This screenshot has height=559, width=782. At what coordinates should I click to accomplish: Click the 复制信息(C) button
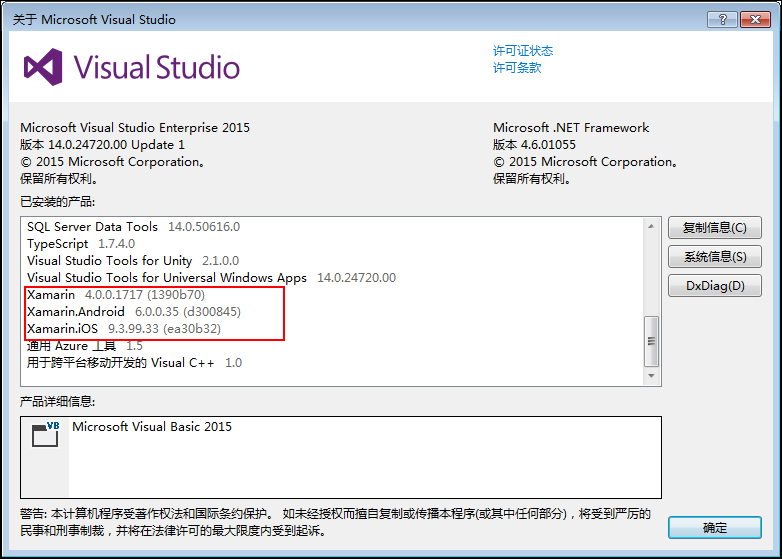point(715,228)
